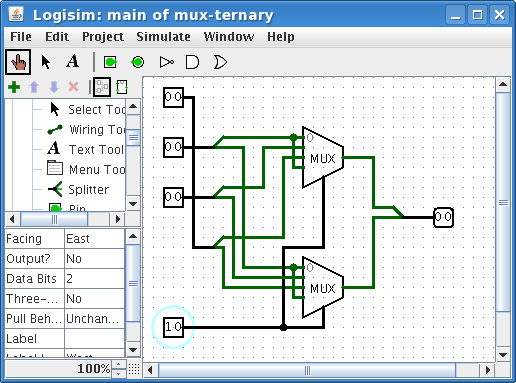Click explorer tree scrollbar up arrow
The height and width of the screenshot is (383, 516).
point(133,106)
